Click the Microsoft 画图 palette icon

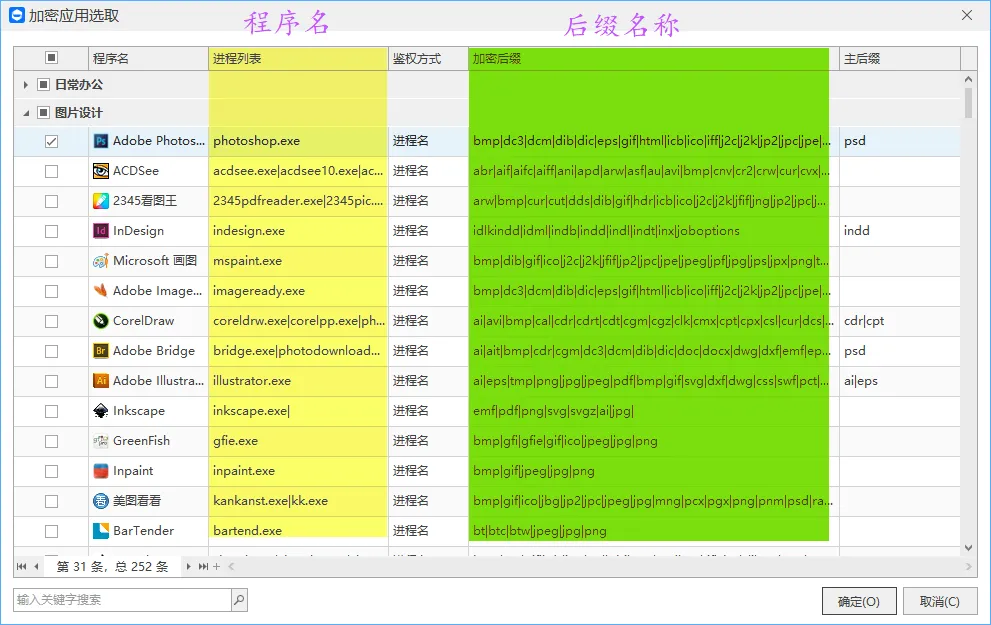pos(100,261)
